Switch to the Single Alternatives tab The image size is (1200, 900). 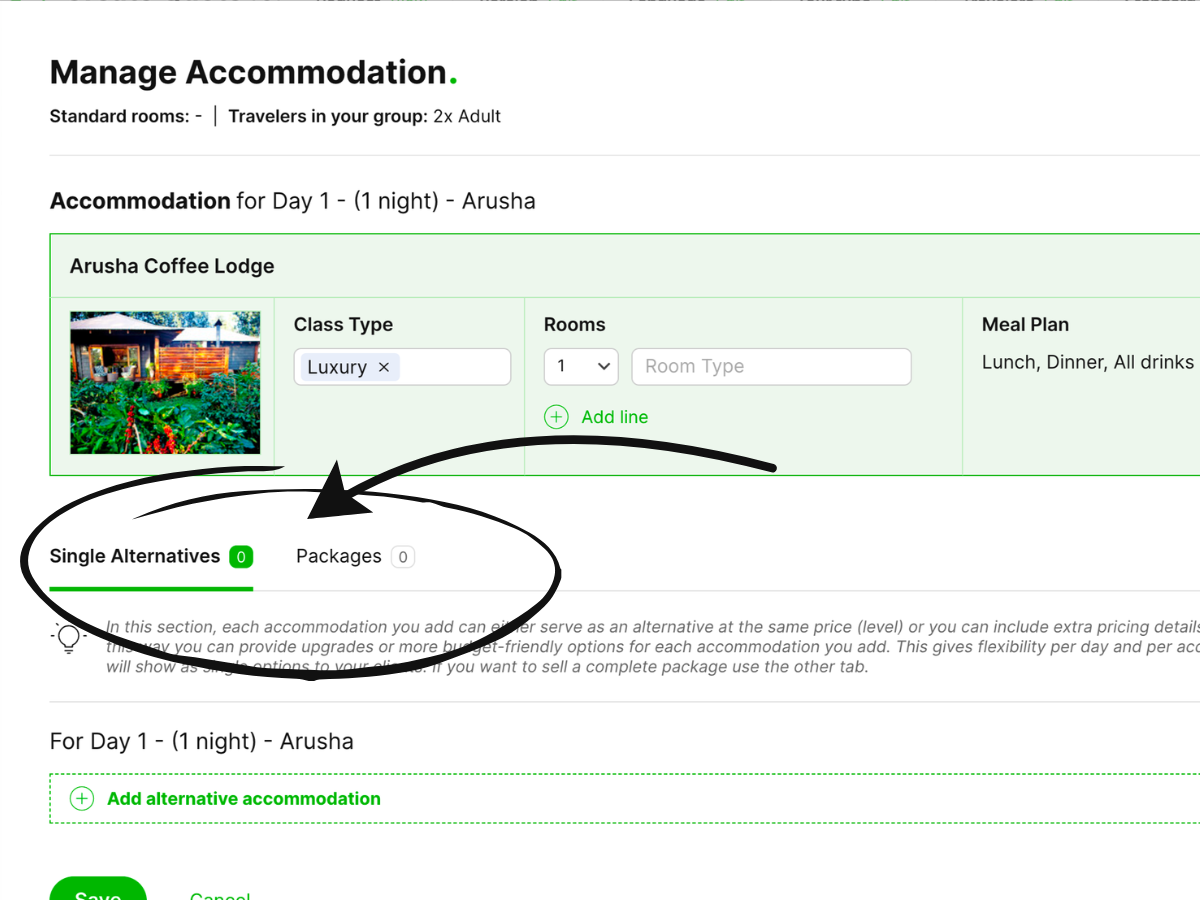(135, 556)
